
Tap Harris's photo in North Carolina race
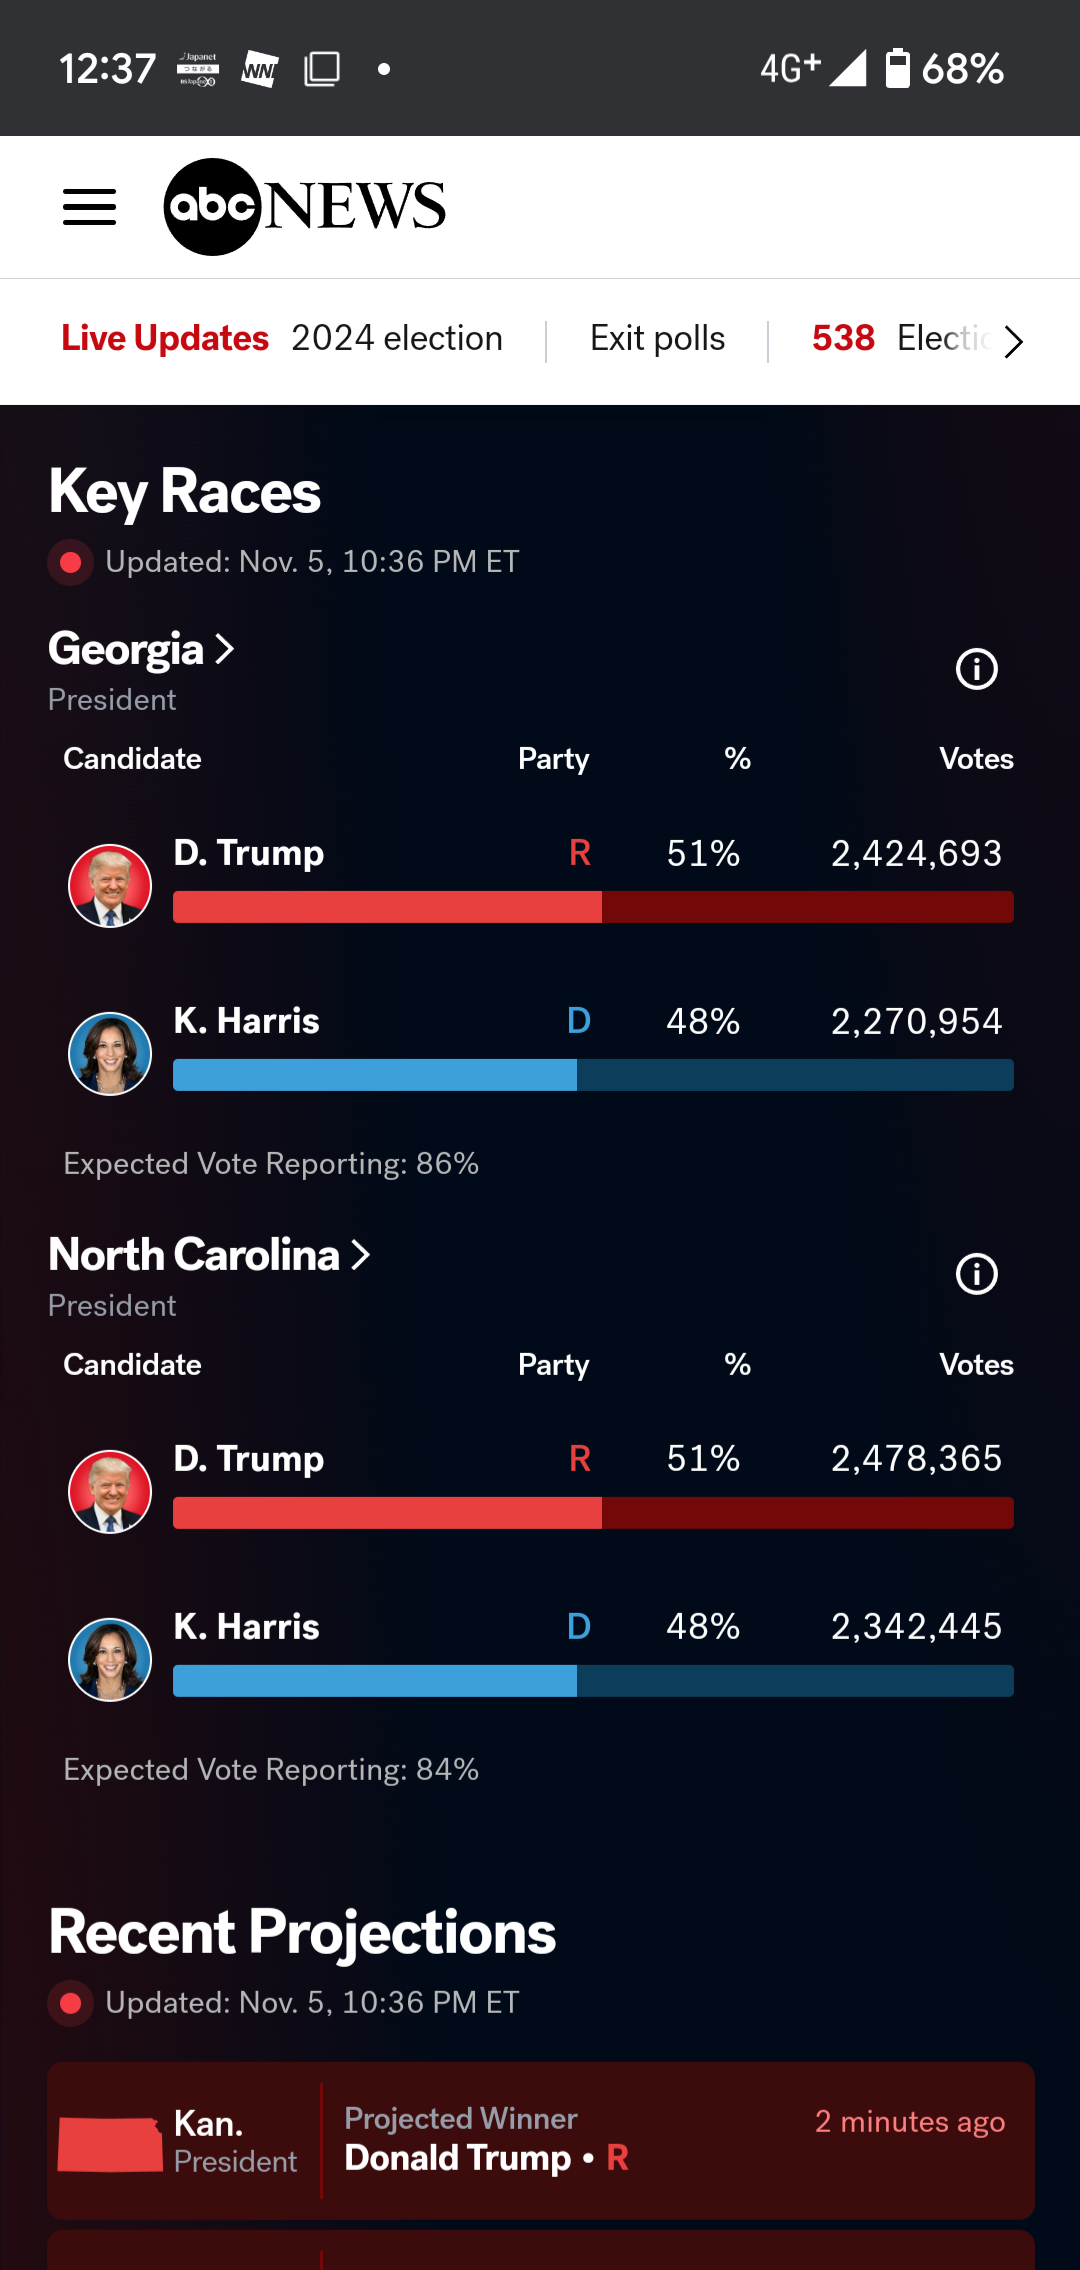point(110,1659)
